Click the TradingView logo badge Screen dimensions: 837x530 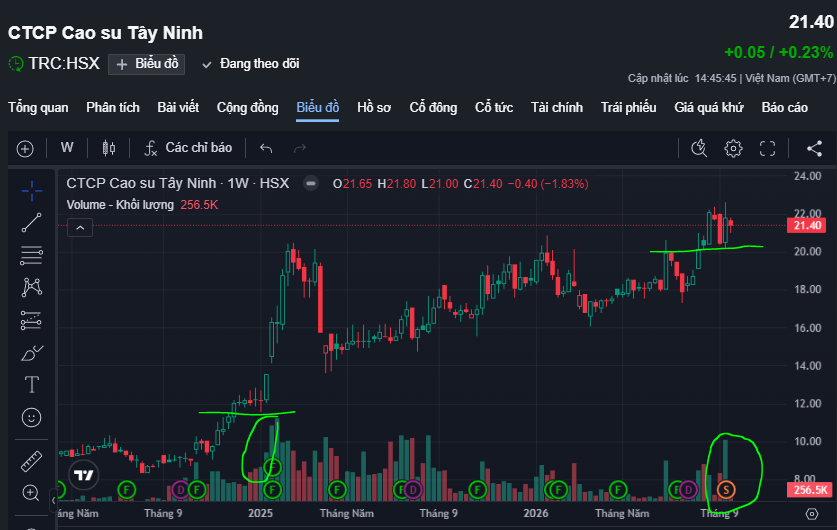click(84, 475)
